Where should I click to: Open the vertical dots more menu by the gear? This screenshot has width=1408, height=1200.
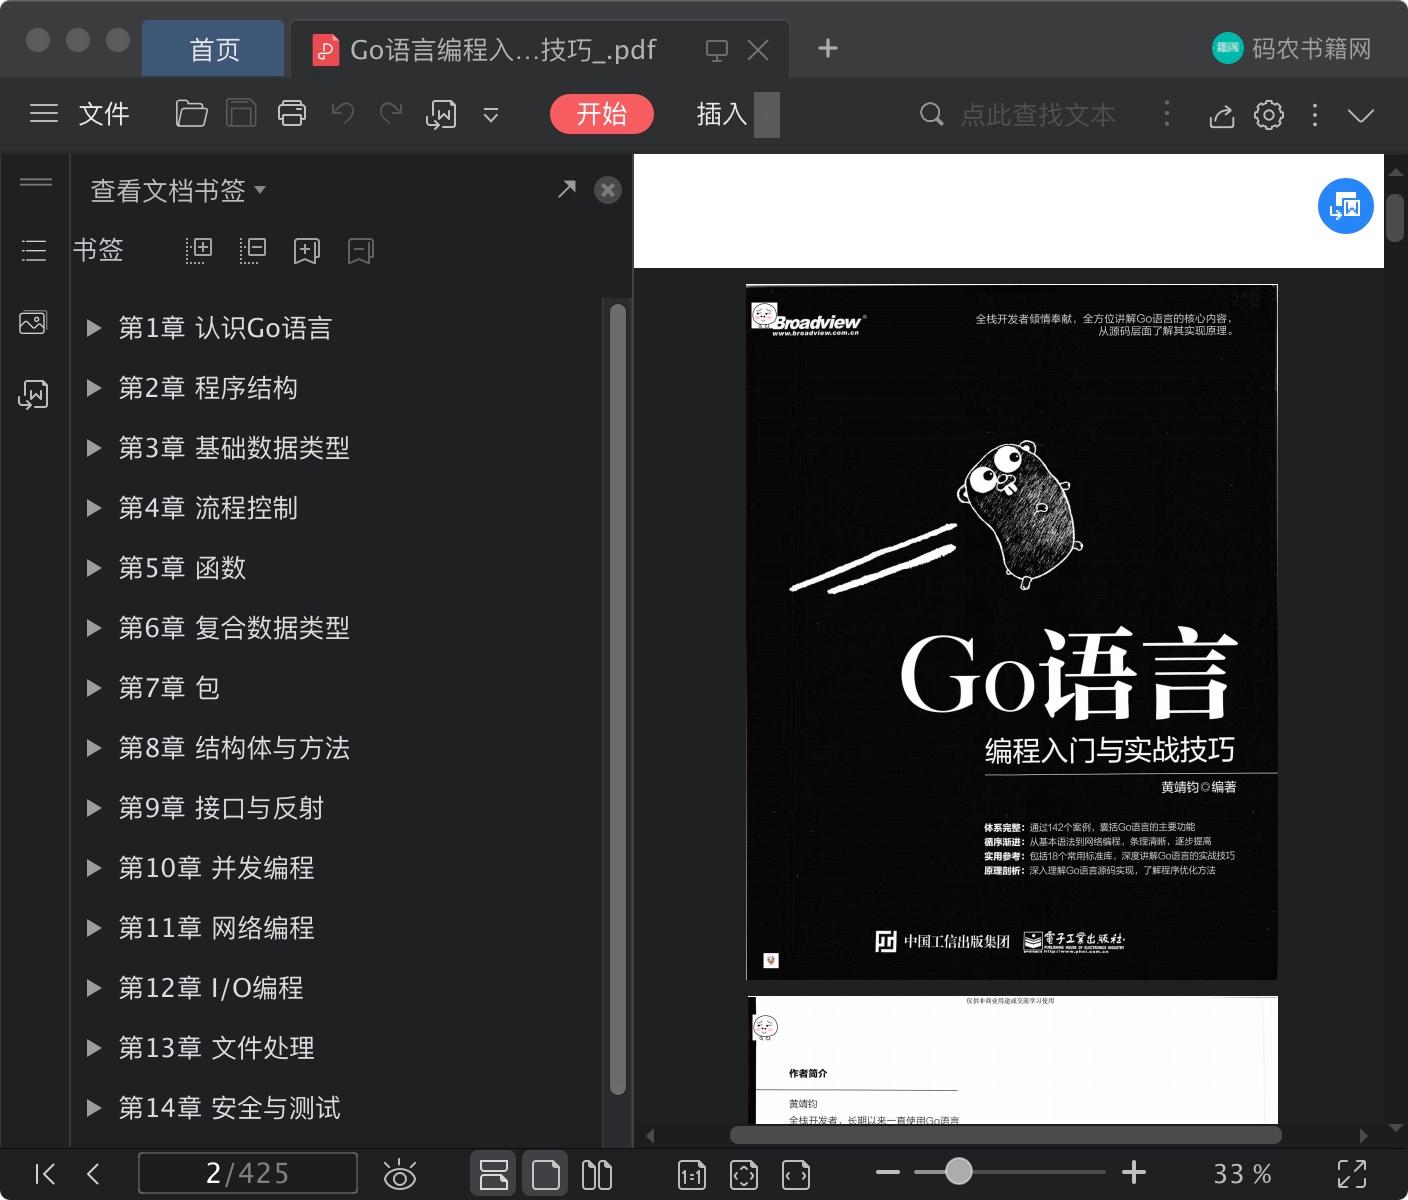tap(1315, 115)
